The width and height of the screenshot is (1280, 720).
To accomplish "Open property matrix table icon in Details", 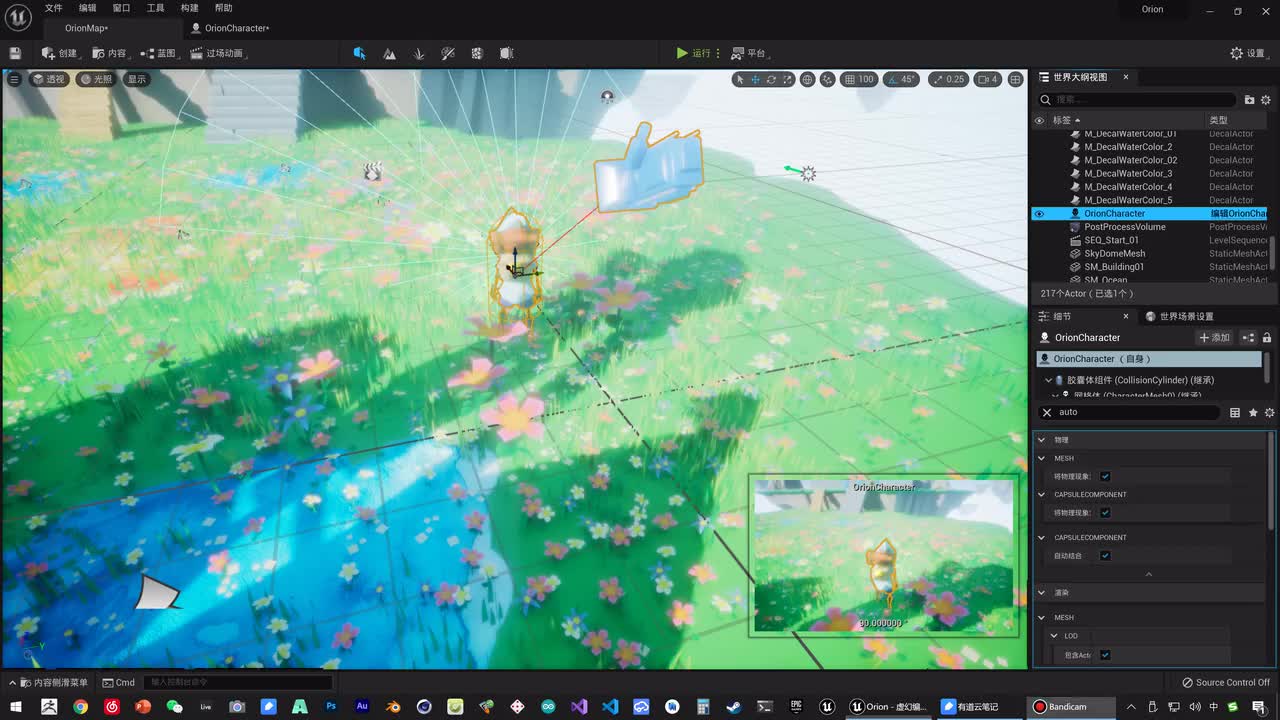I will (1235, 412).
